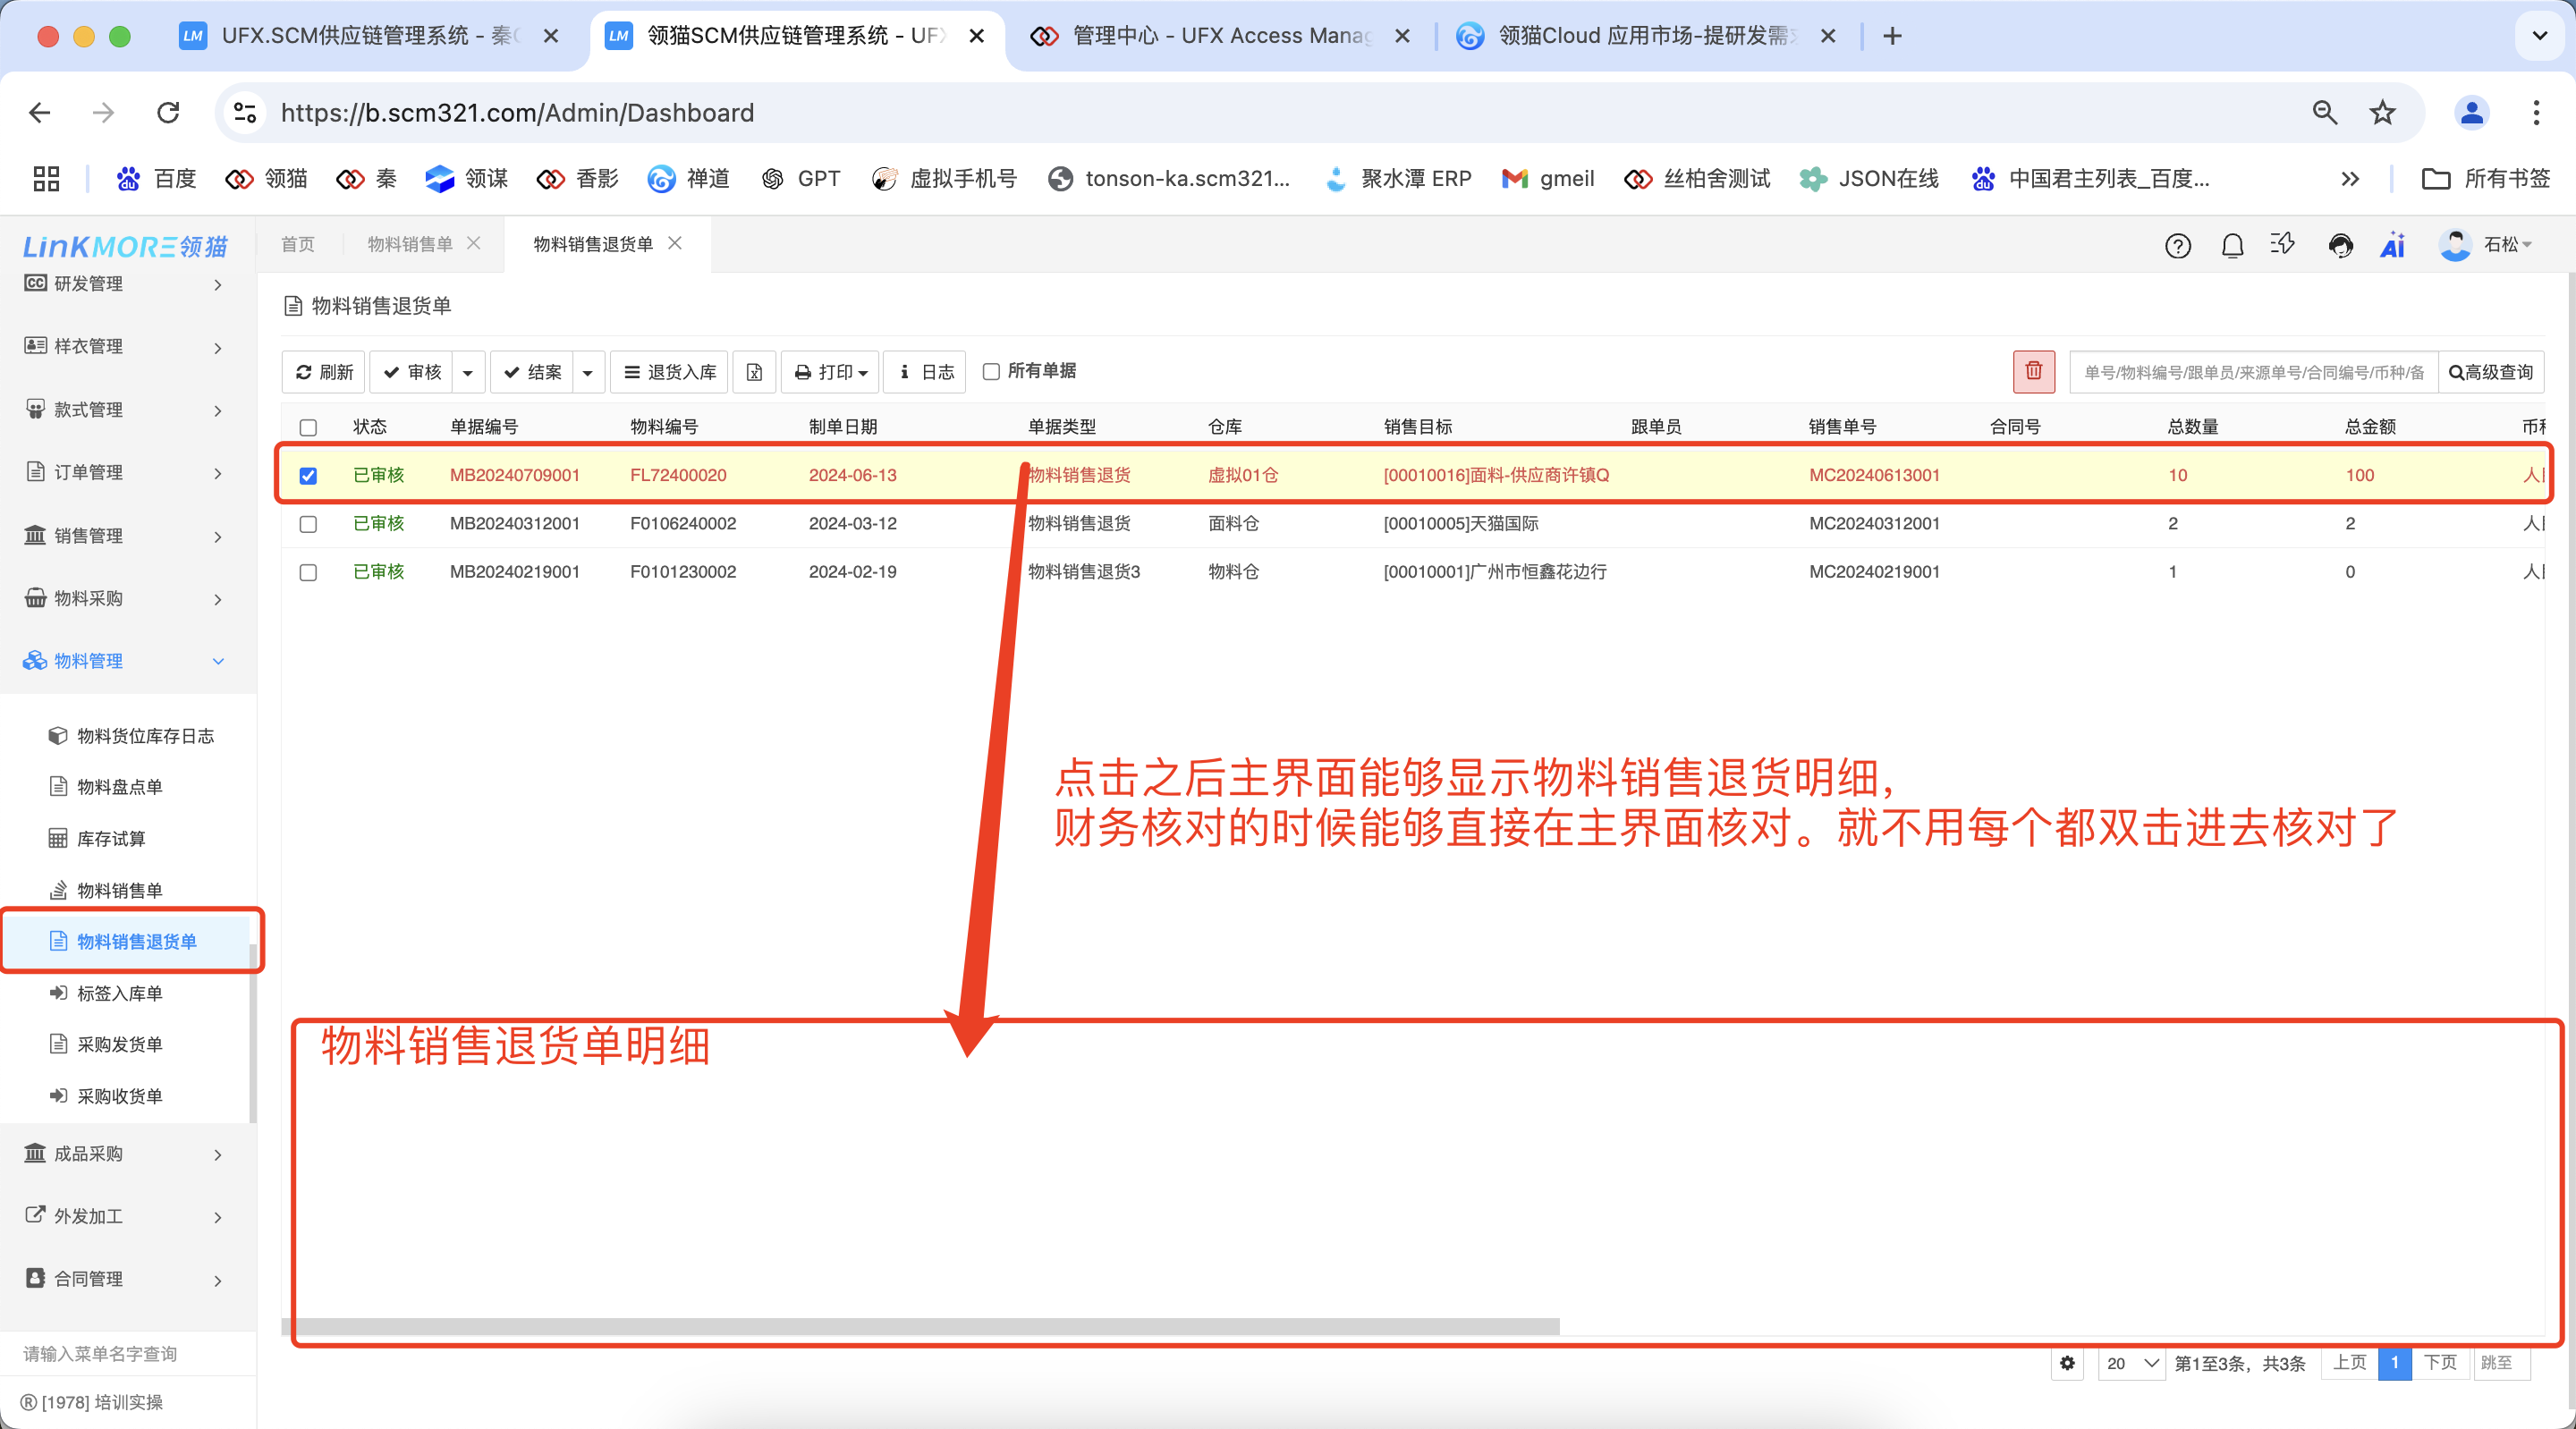Open the AI assistant

click(x=2391, y=246)
